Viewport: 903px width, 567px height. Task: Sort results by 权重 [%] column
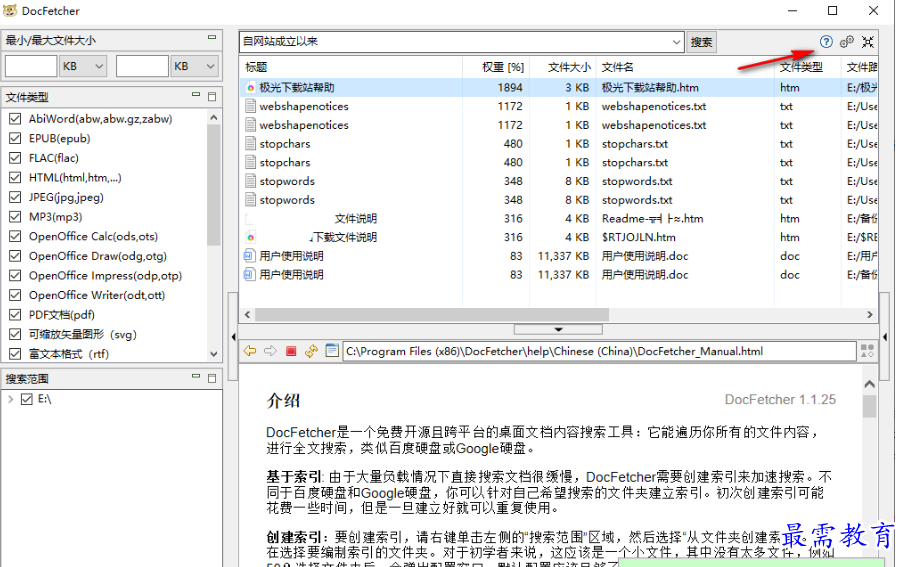(502, 67)
